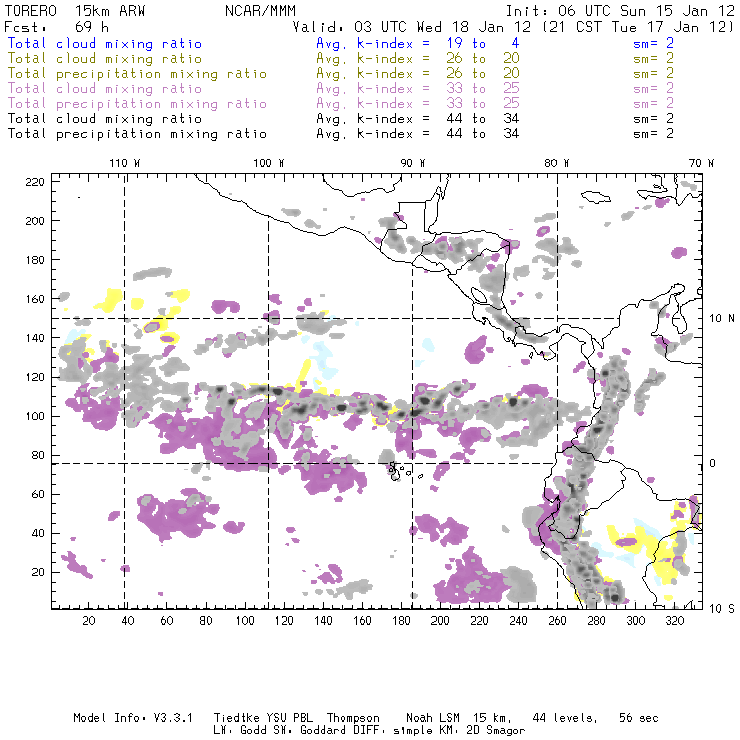
Task: Select the olive "Total precipitation mixing ratio" legend line
Action: point(137,74)
